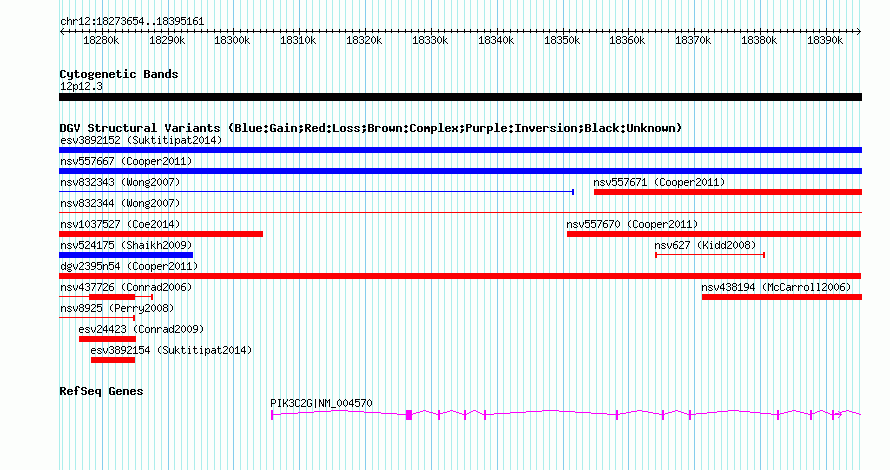The image size is (890, 470).
Task: Click the red bar under esv24423
Action: tap(107, 339)
